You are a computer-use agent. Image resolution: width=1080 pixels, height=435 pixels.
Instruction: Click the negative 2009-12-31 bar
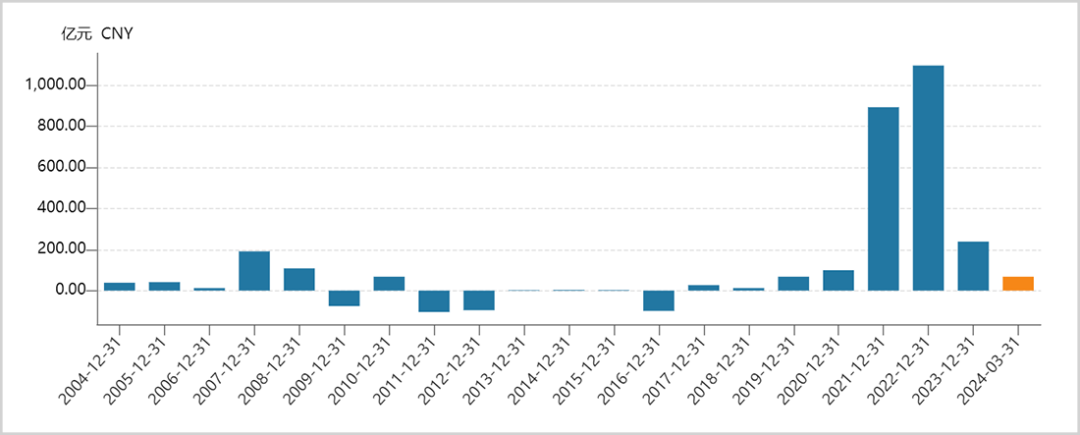click(x=344, y=298)
